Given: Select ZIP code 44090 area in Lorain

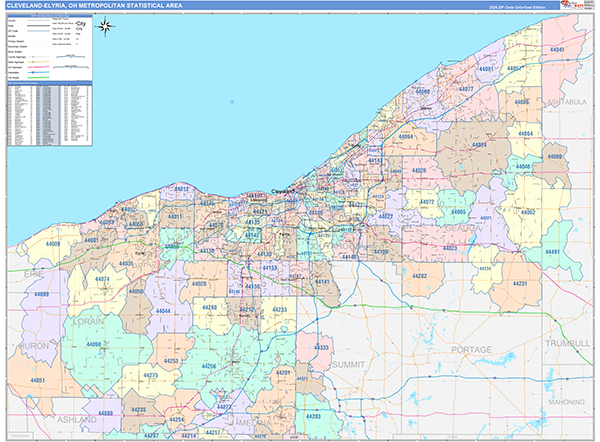Looking at the screenshot, I should tap(94, 344).
